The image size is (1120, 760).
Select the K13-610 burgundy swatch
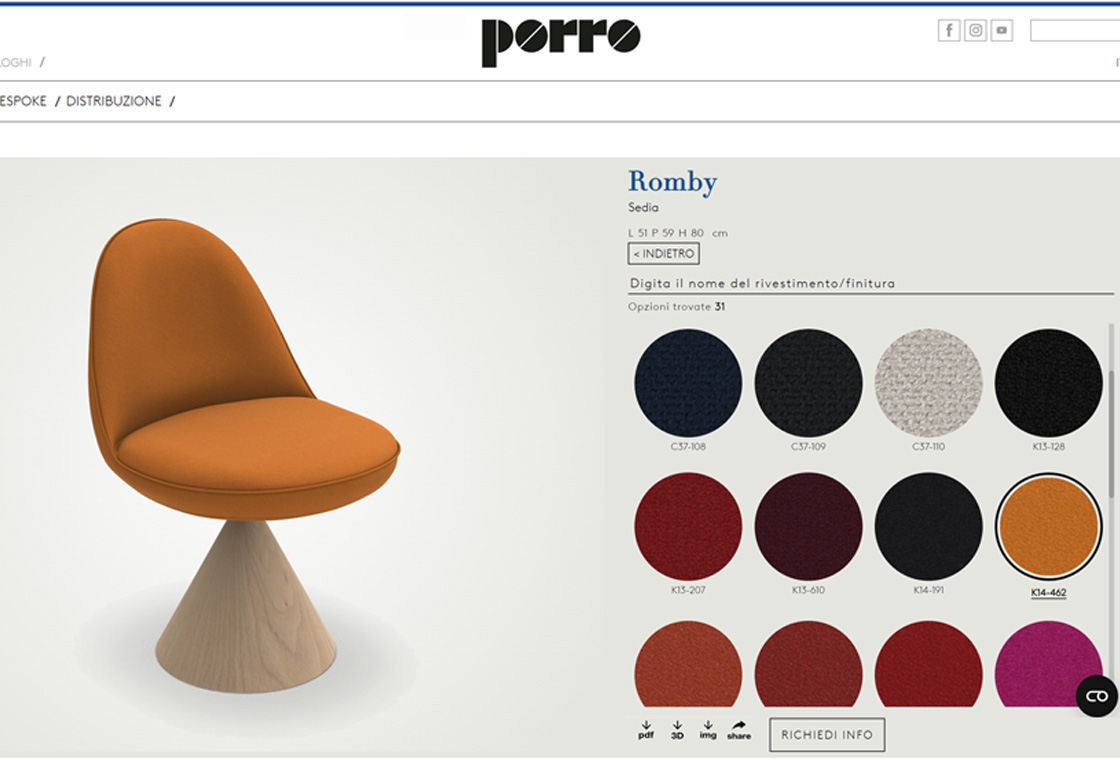[x=808, y=526]
